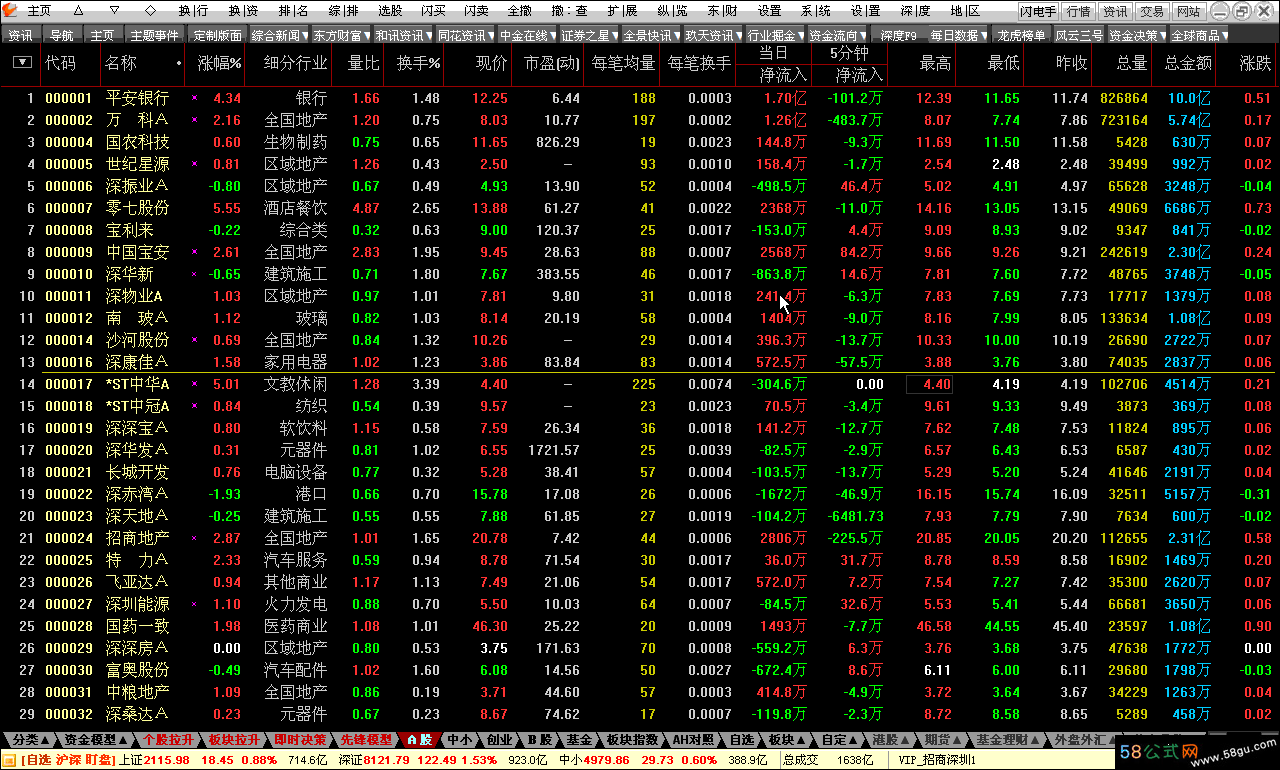Click the 文教休闲 industry cell
Image resolution: width=1280 pixels, height=770 pixels.
[x=295, y=385]
